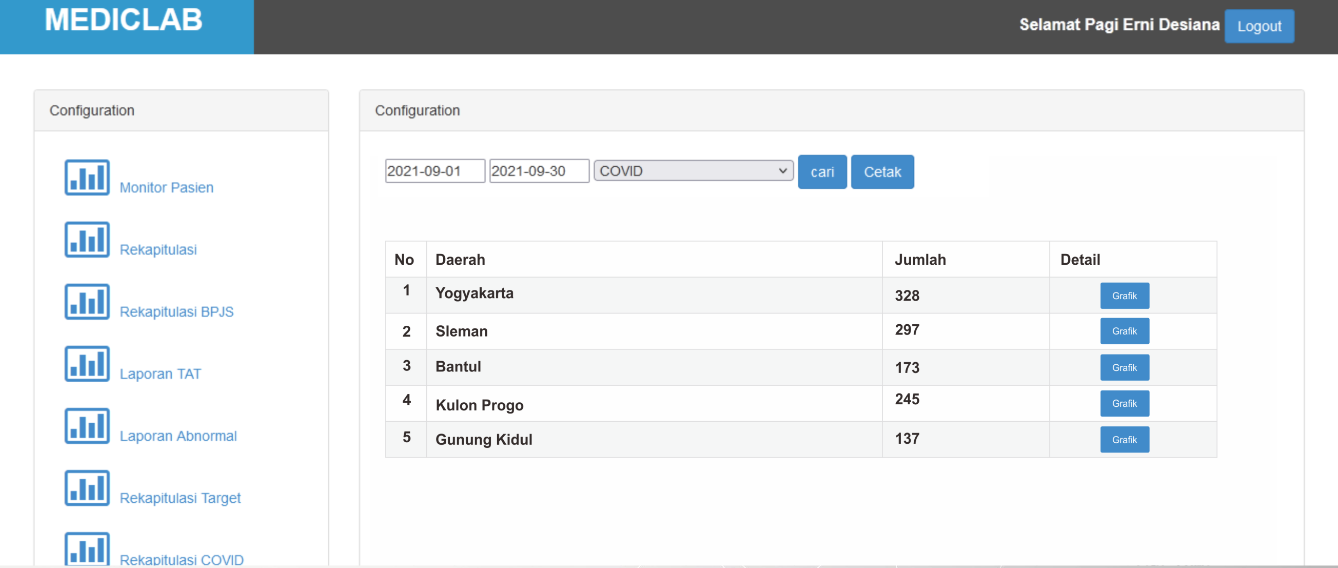Open the COVID category dropdown
Screen dimensions: 1338x568
pos(693,171)
